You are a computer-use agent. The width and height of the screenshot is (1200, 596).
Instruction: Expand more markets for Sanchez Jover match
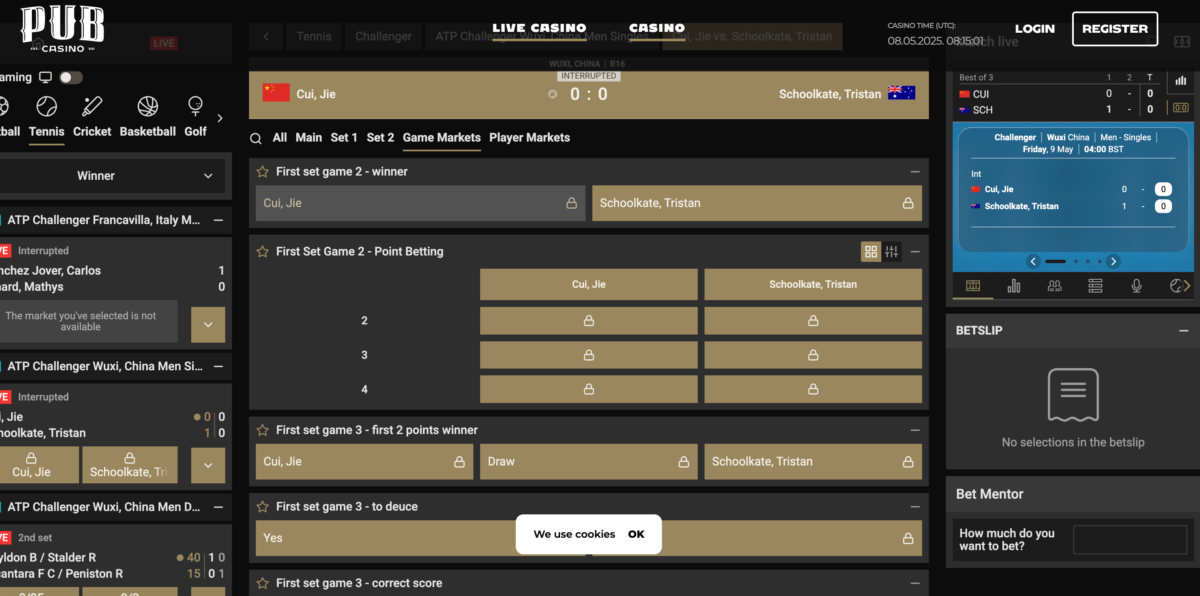point(208,325)
